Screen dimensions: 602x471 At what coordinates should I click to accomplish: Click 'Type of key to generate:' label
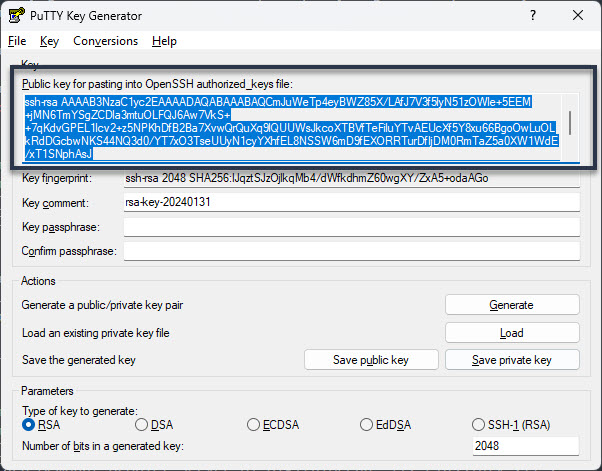point(80,411)
